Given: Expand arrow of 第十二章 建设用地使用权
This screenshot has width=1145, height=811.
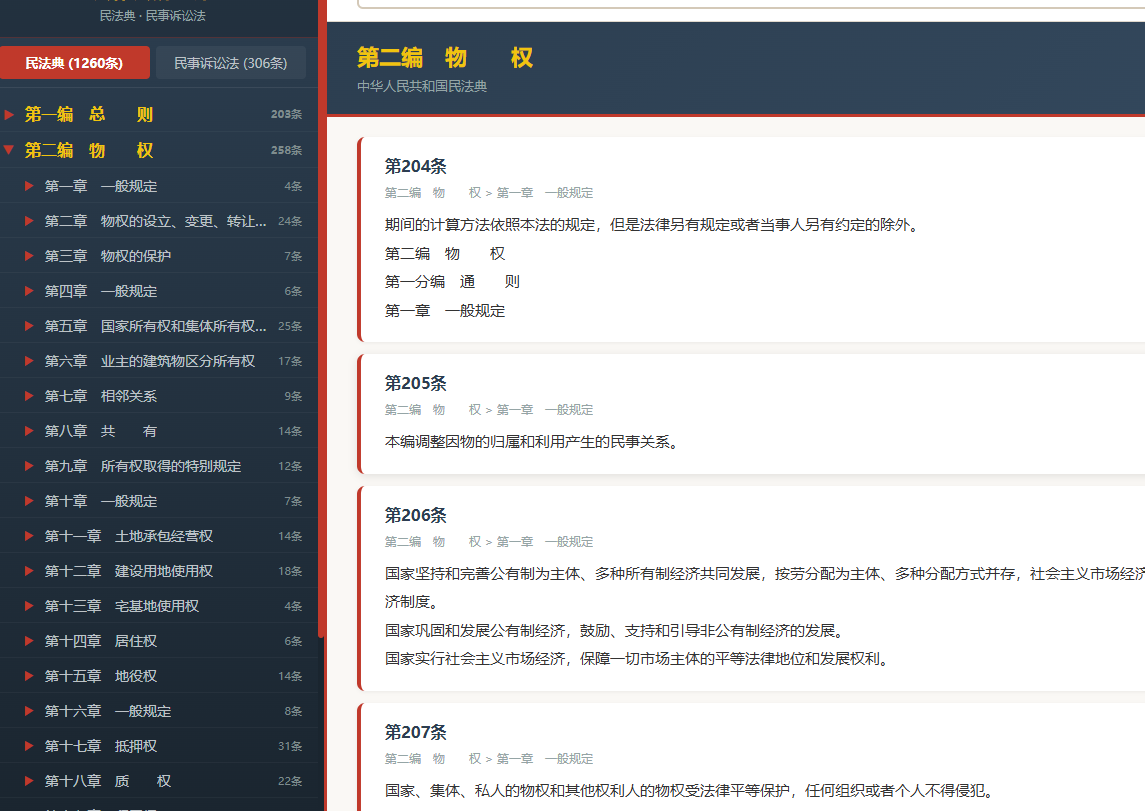Looking at the screenshot, I should 29,572.
